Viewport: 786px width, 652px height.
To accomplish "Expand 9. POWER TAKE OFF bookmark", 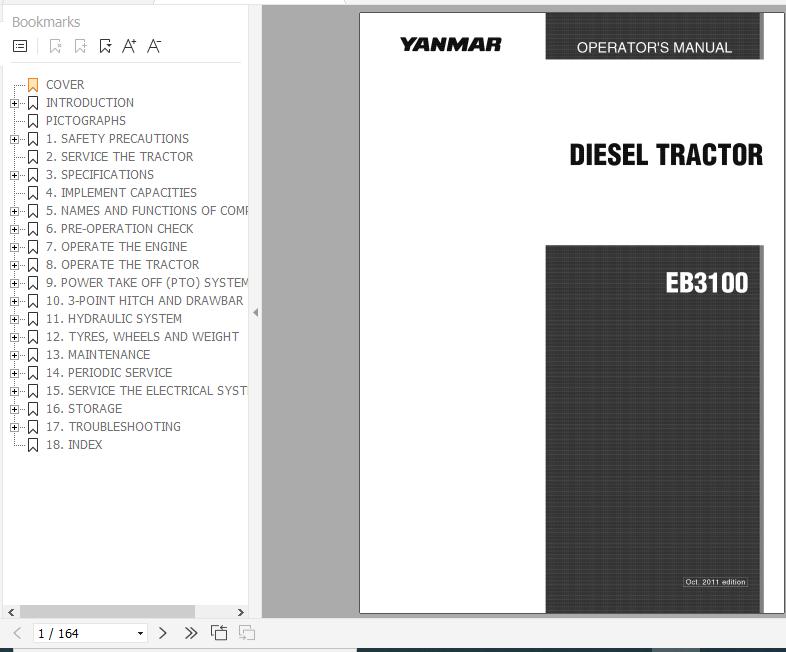I will pos(15,284).
